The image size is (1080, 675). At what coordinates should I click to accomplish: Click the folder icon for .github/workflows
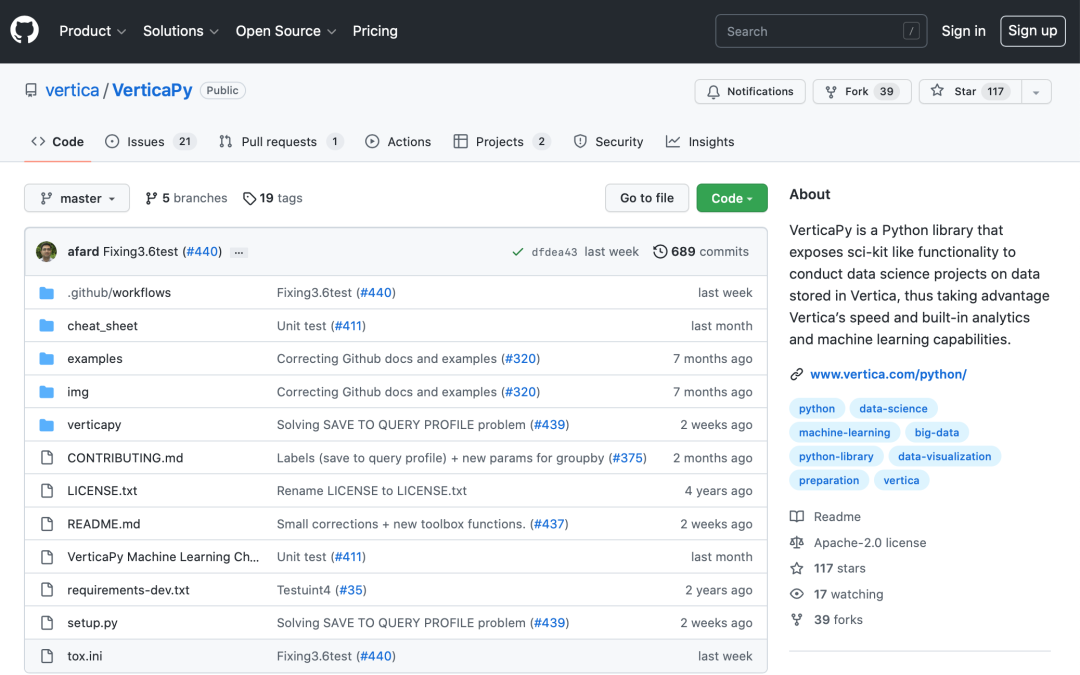47,293
